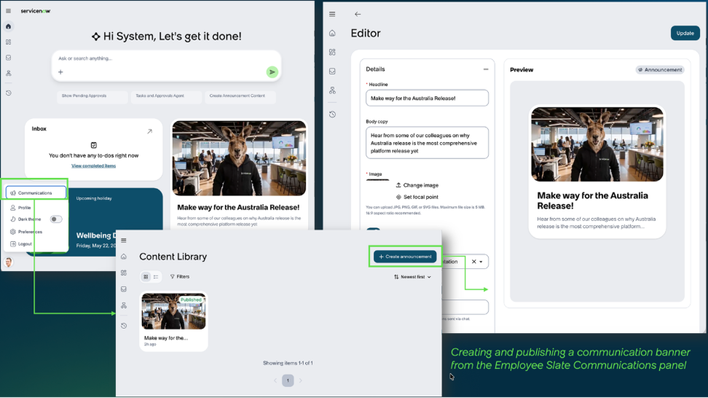Open hamburger menu in Content Library window
Screen dimensions: 708x398
coord(124,240)
